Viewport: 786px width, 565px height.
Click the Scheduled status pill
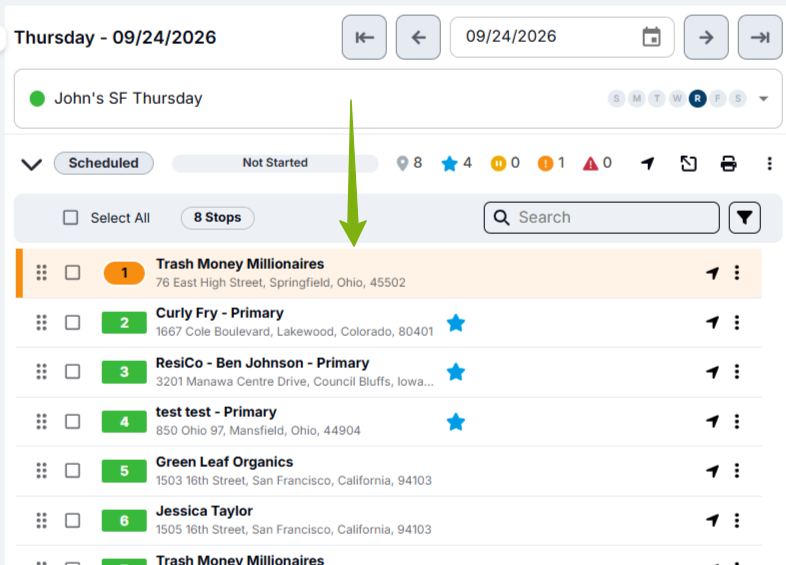[x=104, y=163]
